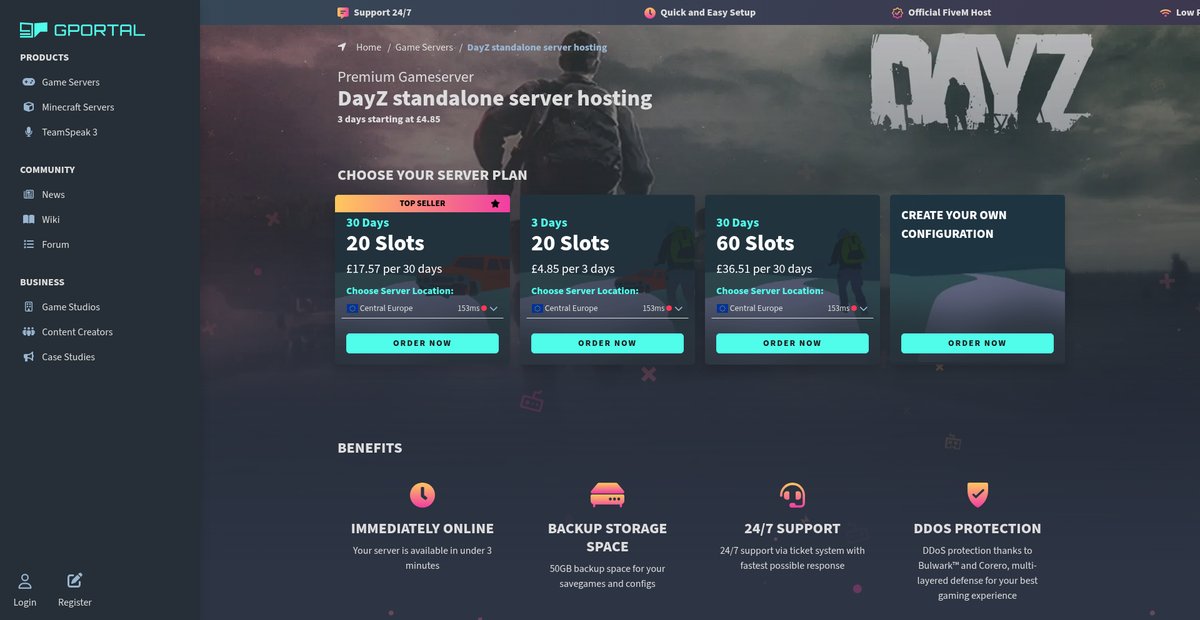Click the News newspaper icon
The image size is (1200, 620).
click(29, 194)
